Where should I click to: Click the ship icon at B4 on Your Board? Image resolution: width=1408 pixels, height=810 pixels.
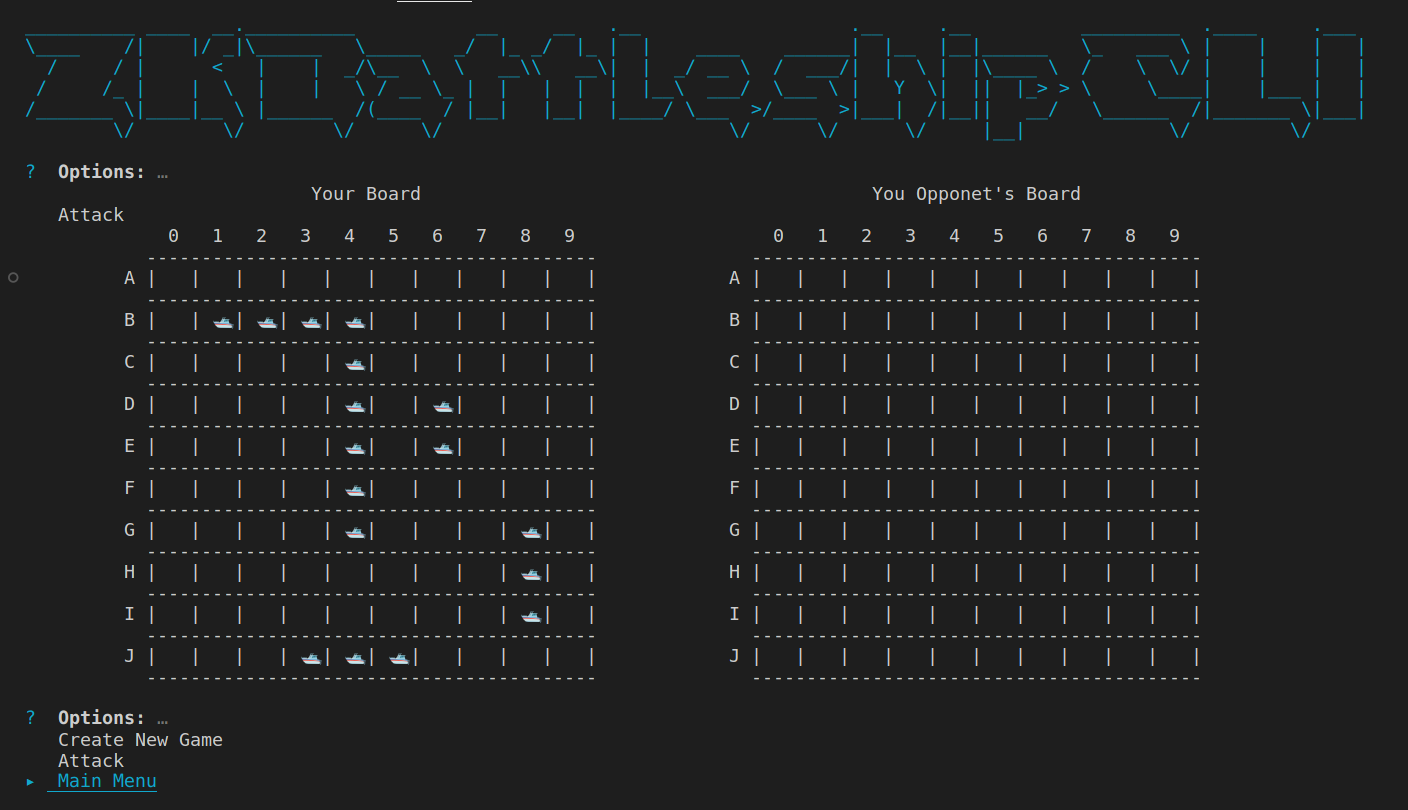click(355, 322)
